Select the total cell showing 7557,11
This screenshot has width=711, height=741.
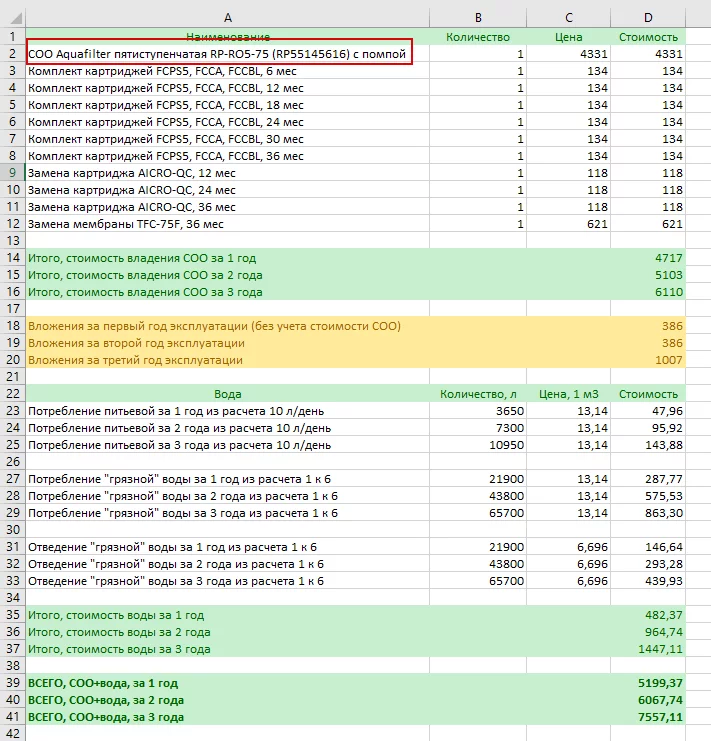click(x=648, y=717)
